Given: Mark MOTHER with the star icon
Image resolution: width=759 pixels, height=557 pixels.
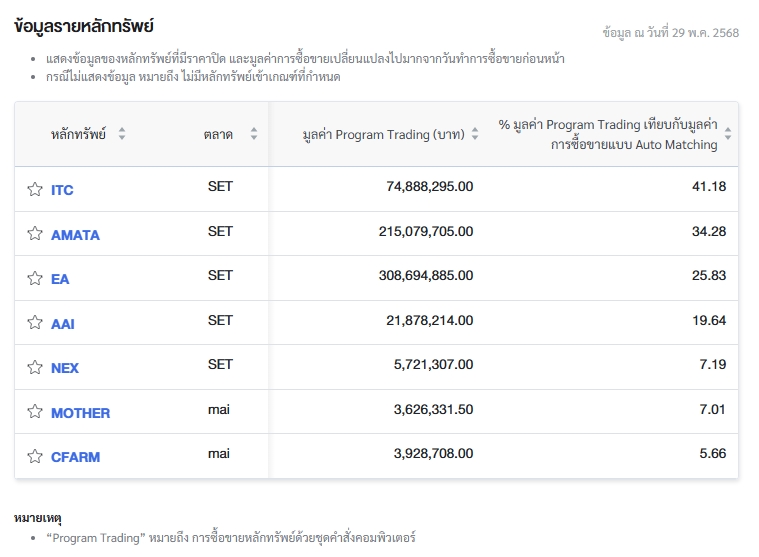Looking at the screenshot, I should point(35,412).
